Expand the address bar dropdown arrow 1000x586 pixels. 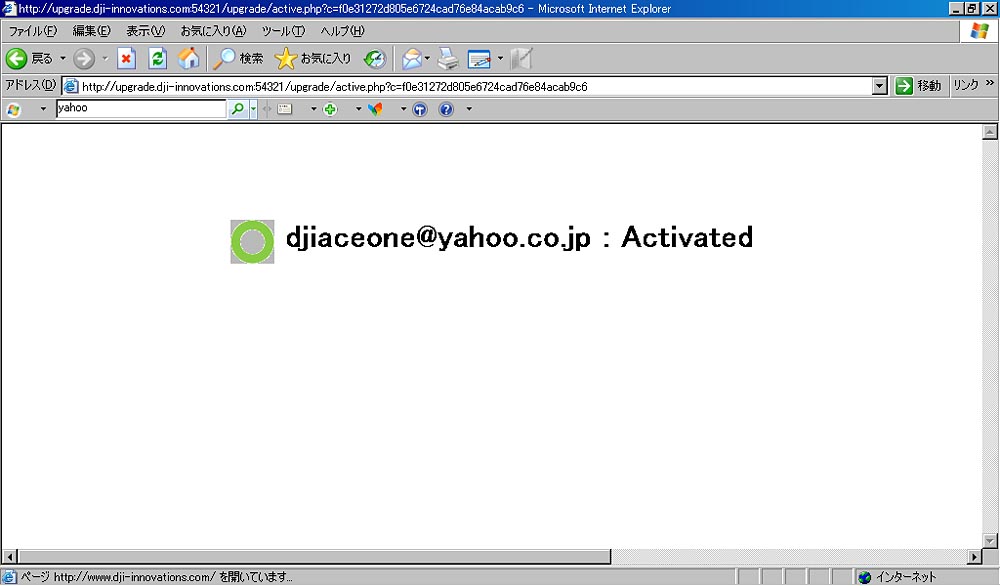click(880, 86)
